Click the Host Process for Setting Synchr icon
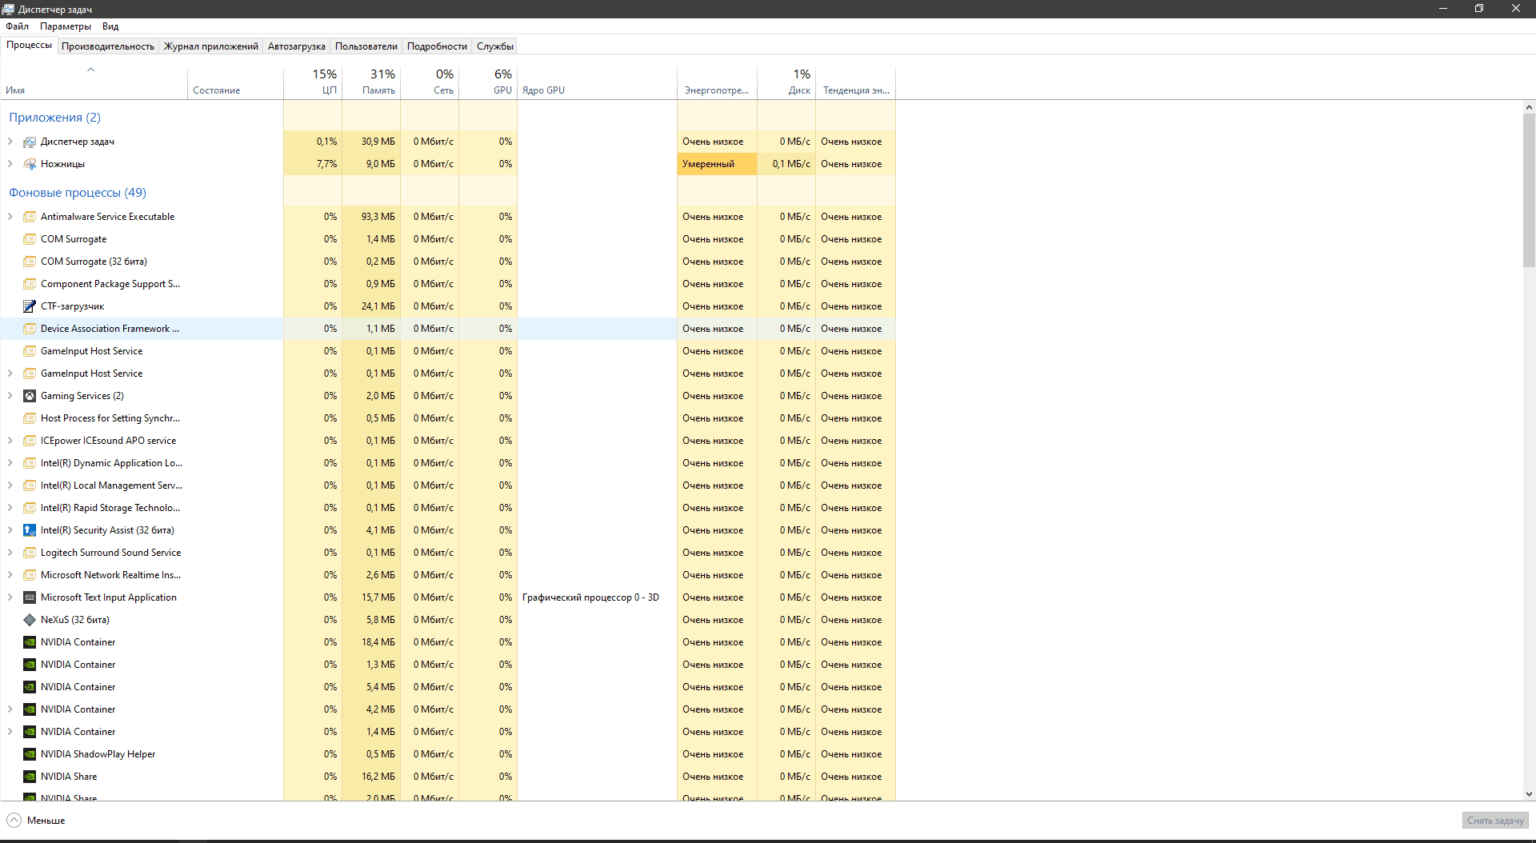 tap(30, 418)
